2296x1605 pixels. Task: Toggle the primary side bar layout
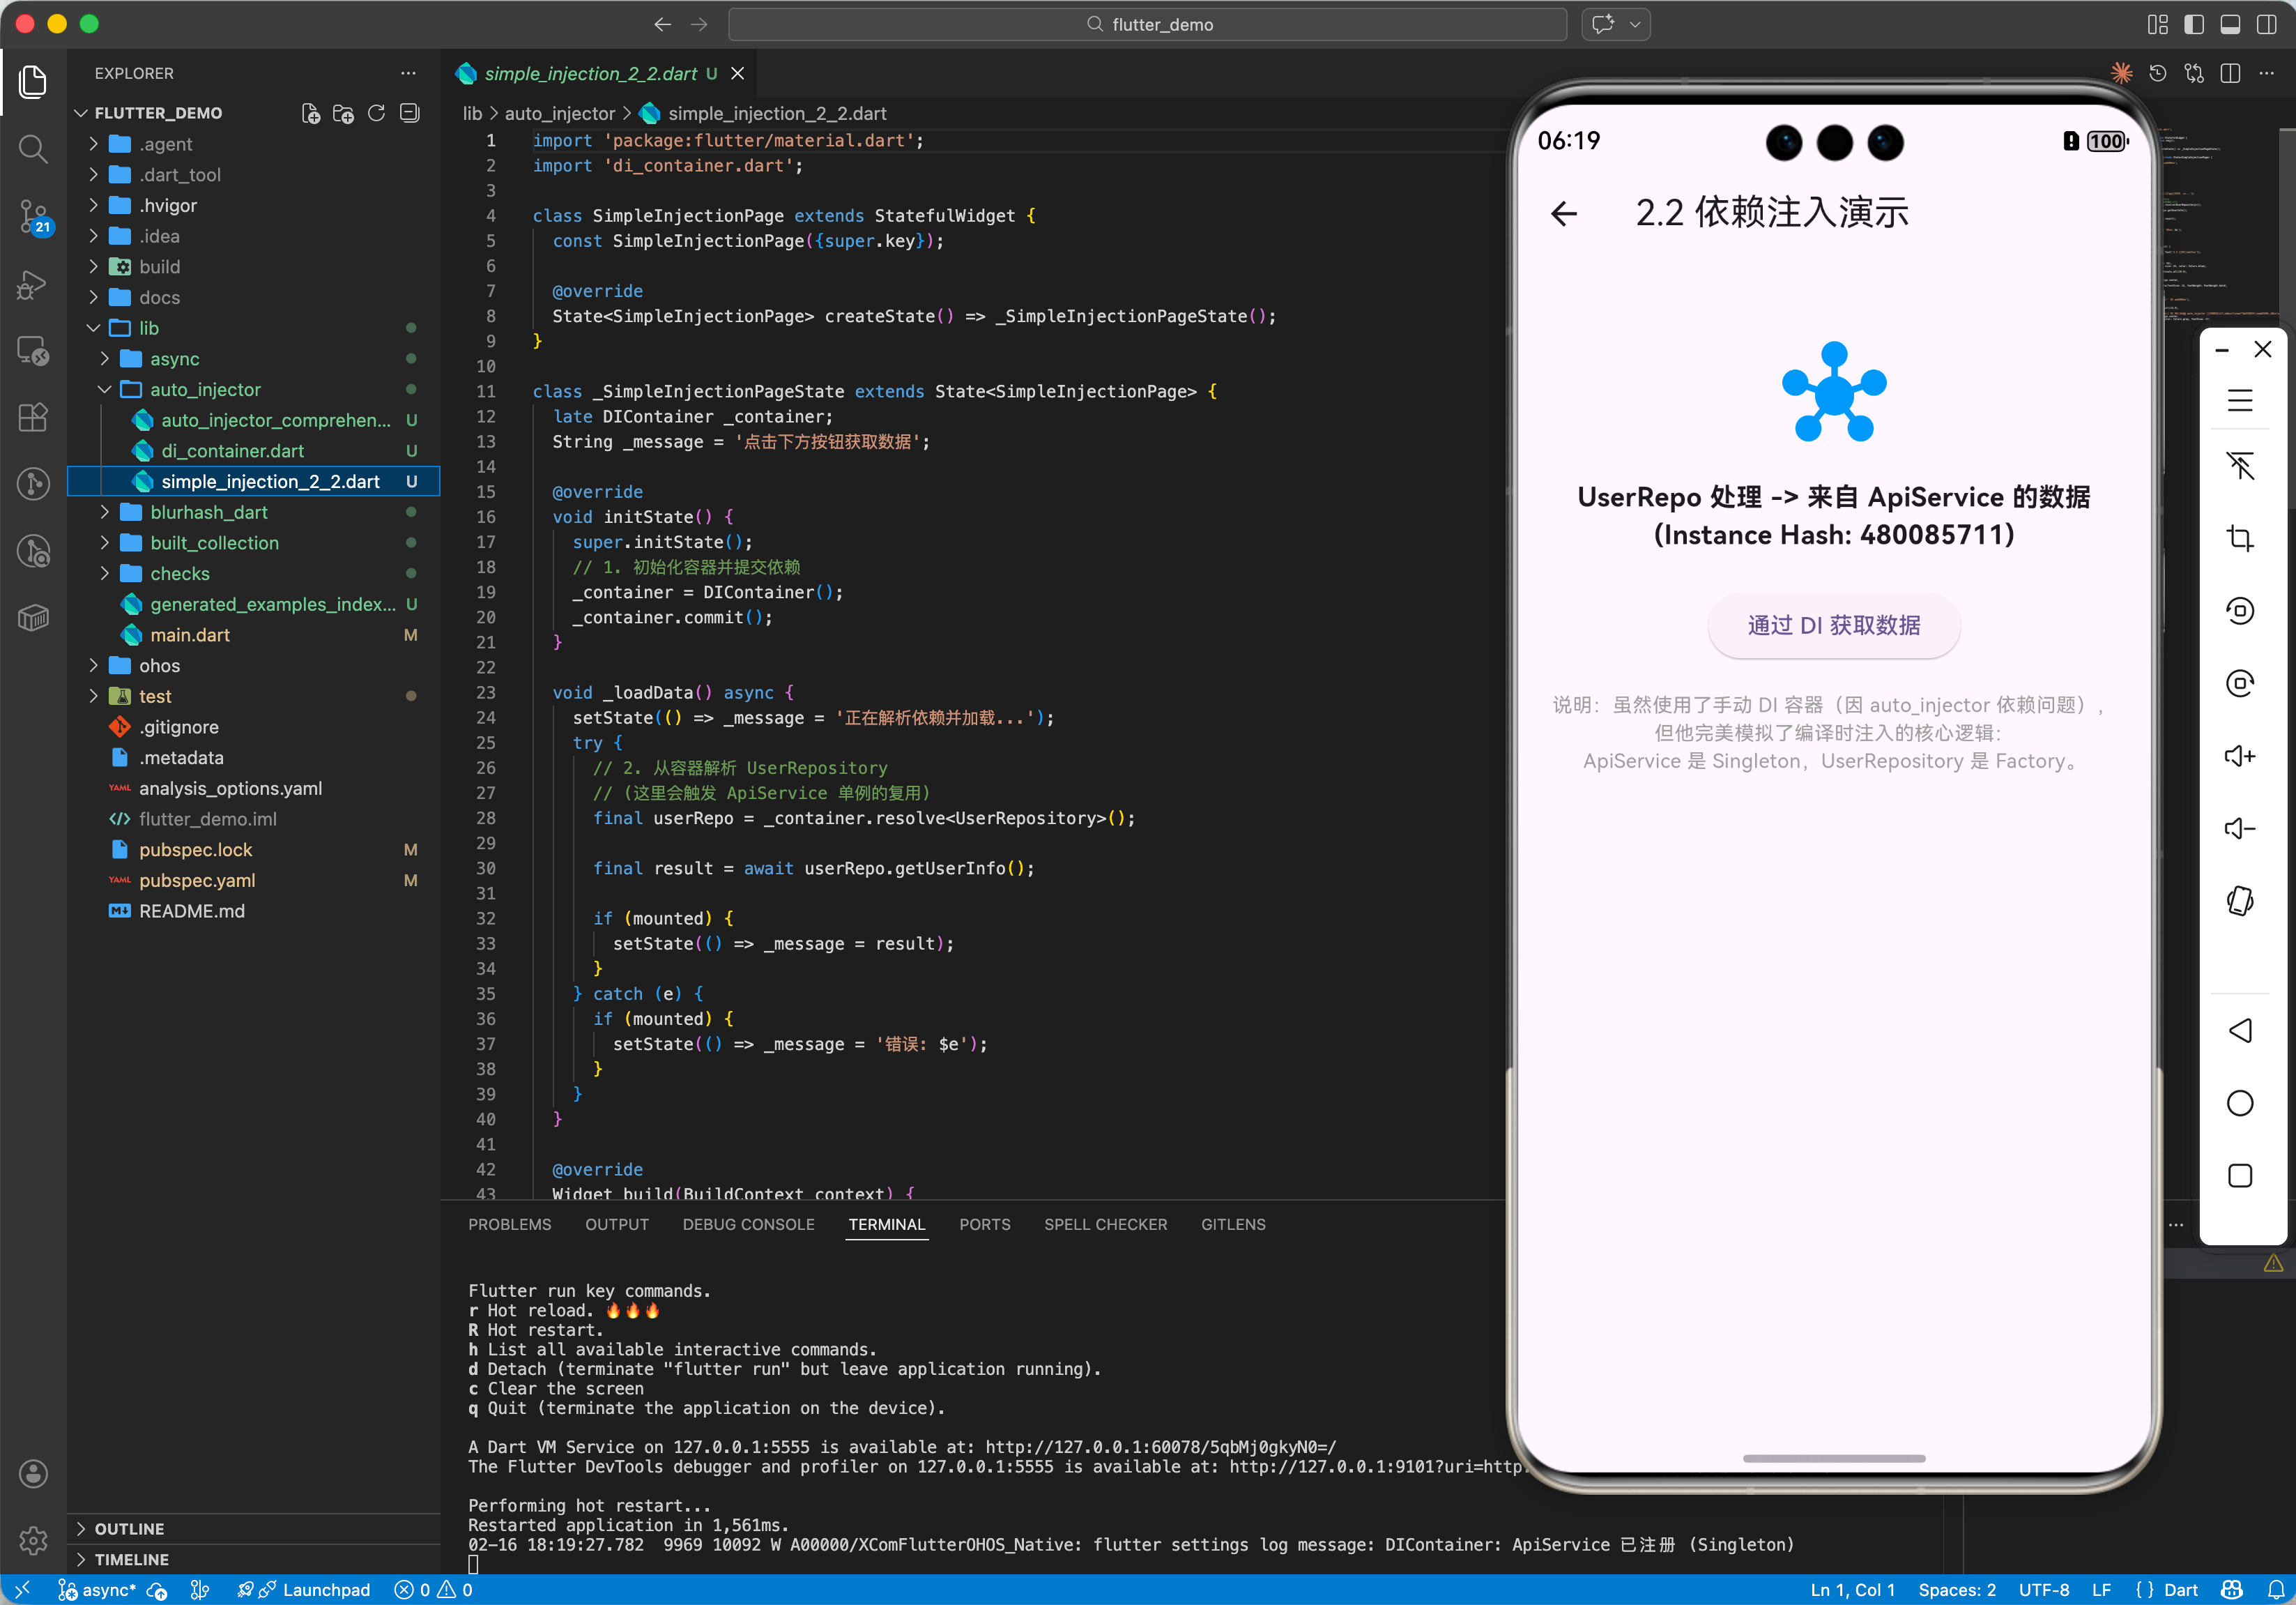tap(2194, 24)
